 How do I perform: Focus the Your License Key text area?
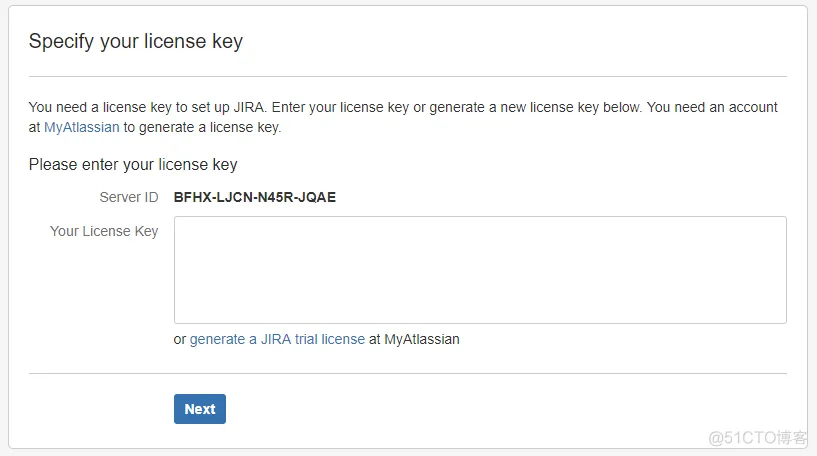480,270
